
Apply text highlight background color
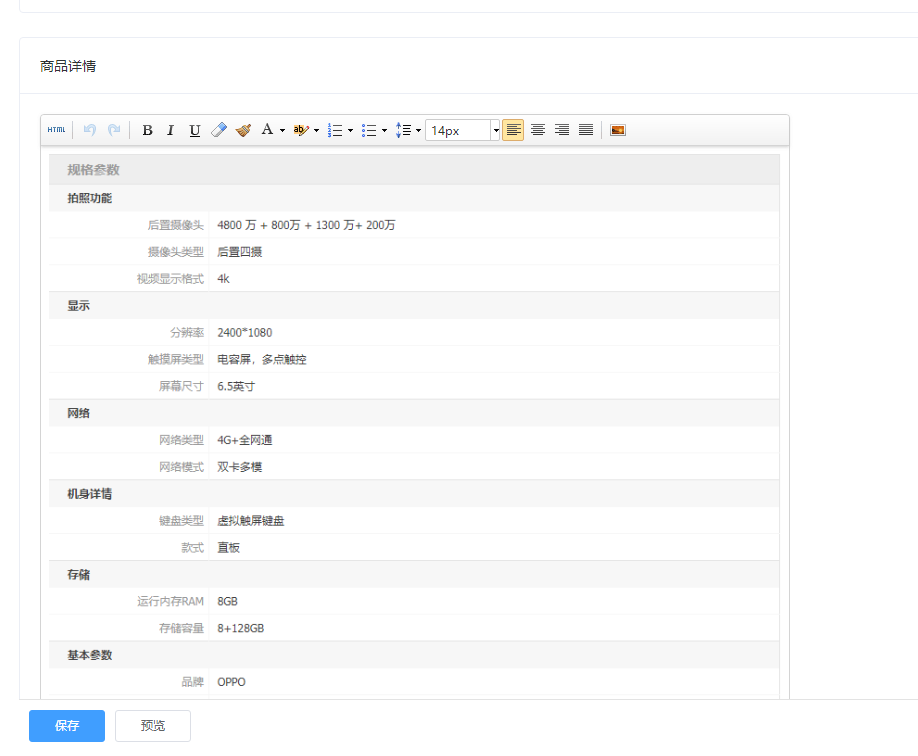[301, 130]
